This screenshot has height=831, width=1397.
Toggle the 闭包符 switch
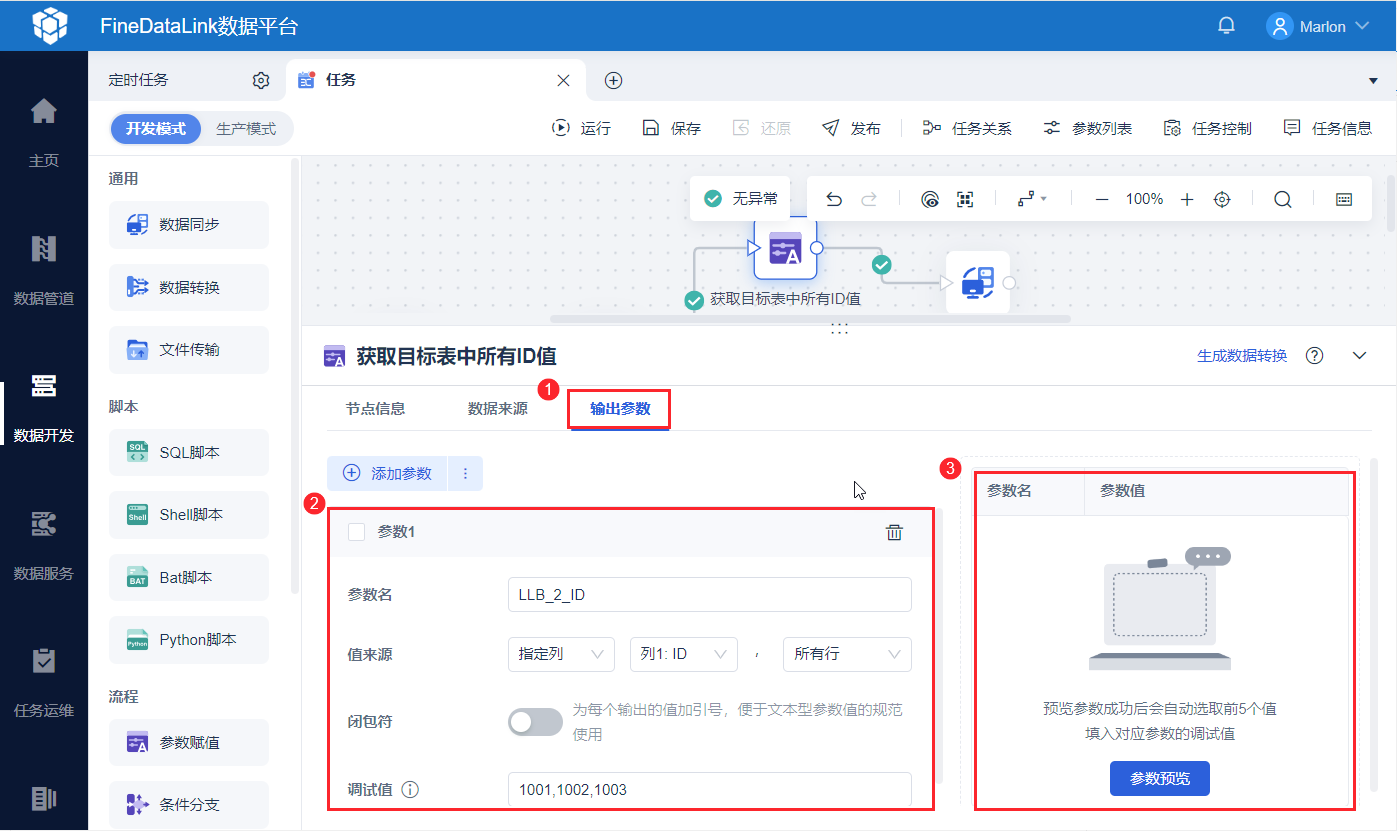pos(535,722)
